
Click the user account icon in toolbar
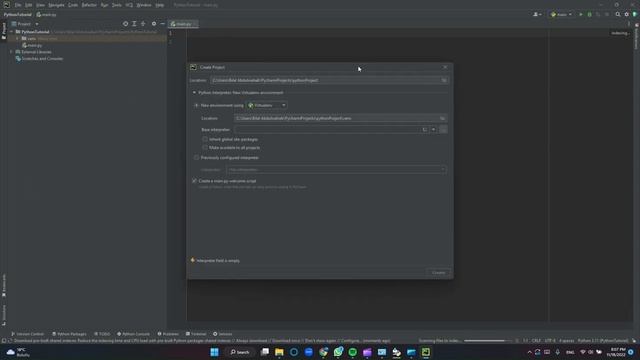(x=537, y=14)
